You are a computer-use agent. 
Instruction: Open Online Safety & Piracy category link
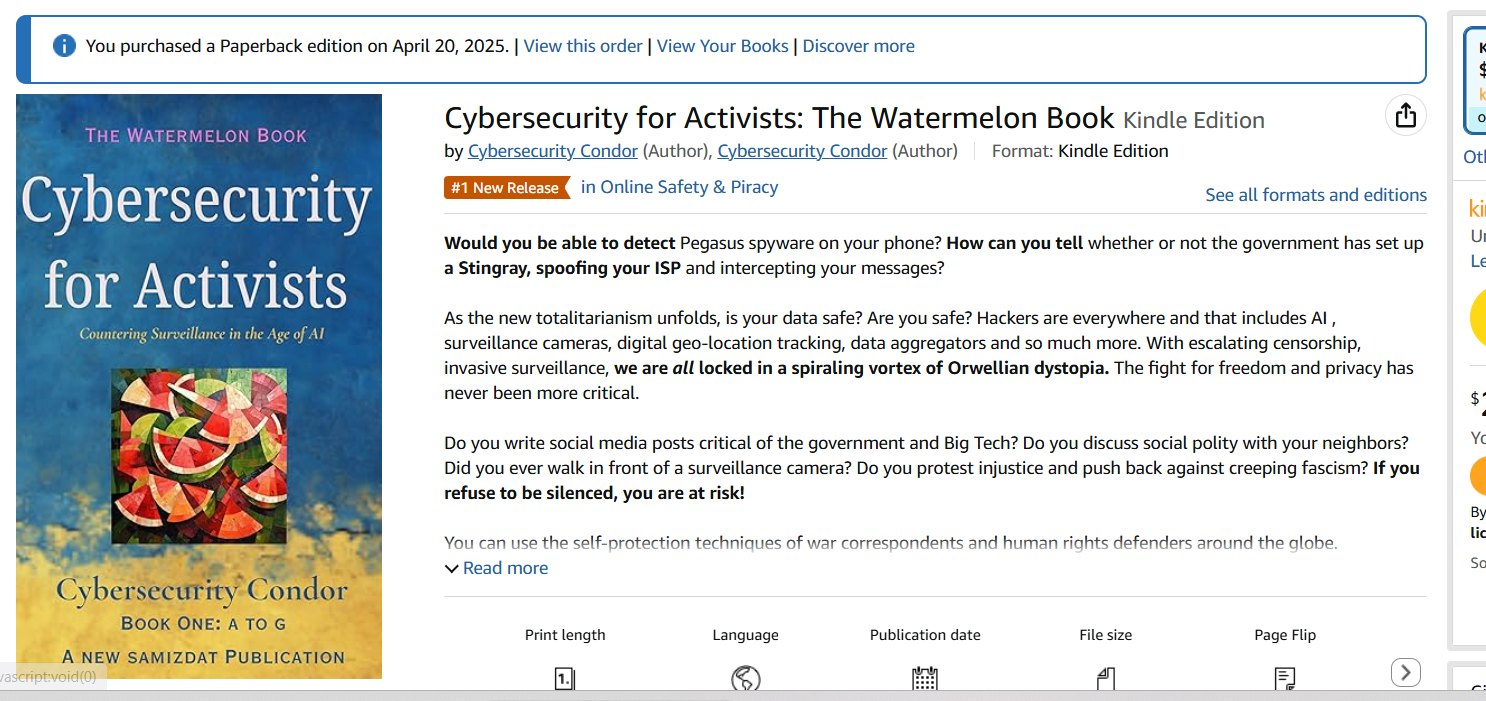[x=679, y=187]
